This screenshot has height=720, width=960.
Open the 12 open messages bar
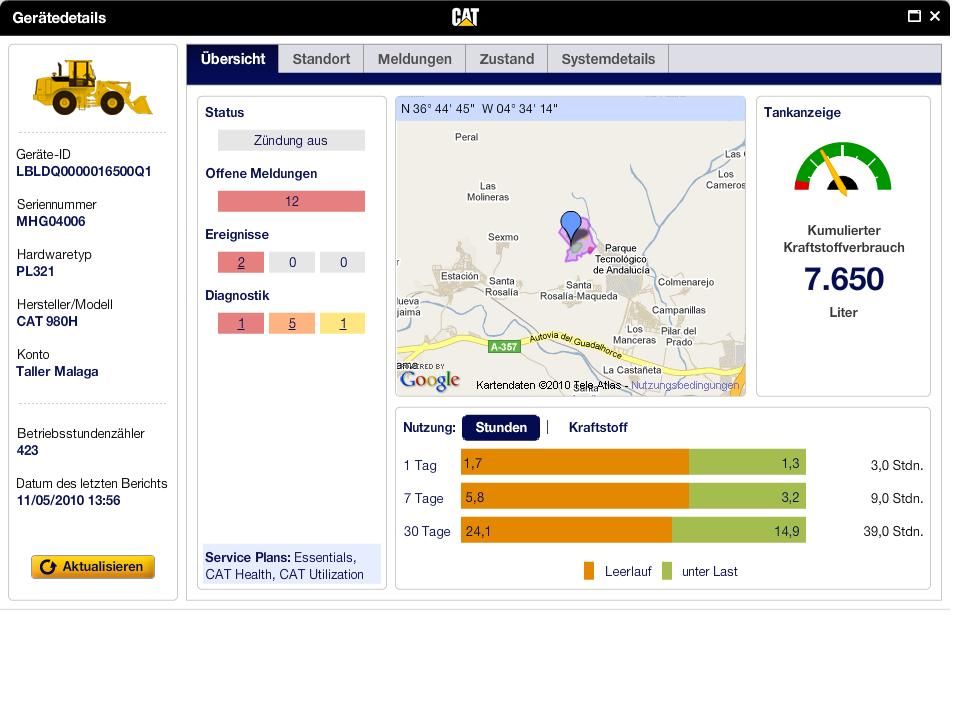point(291,201)
